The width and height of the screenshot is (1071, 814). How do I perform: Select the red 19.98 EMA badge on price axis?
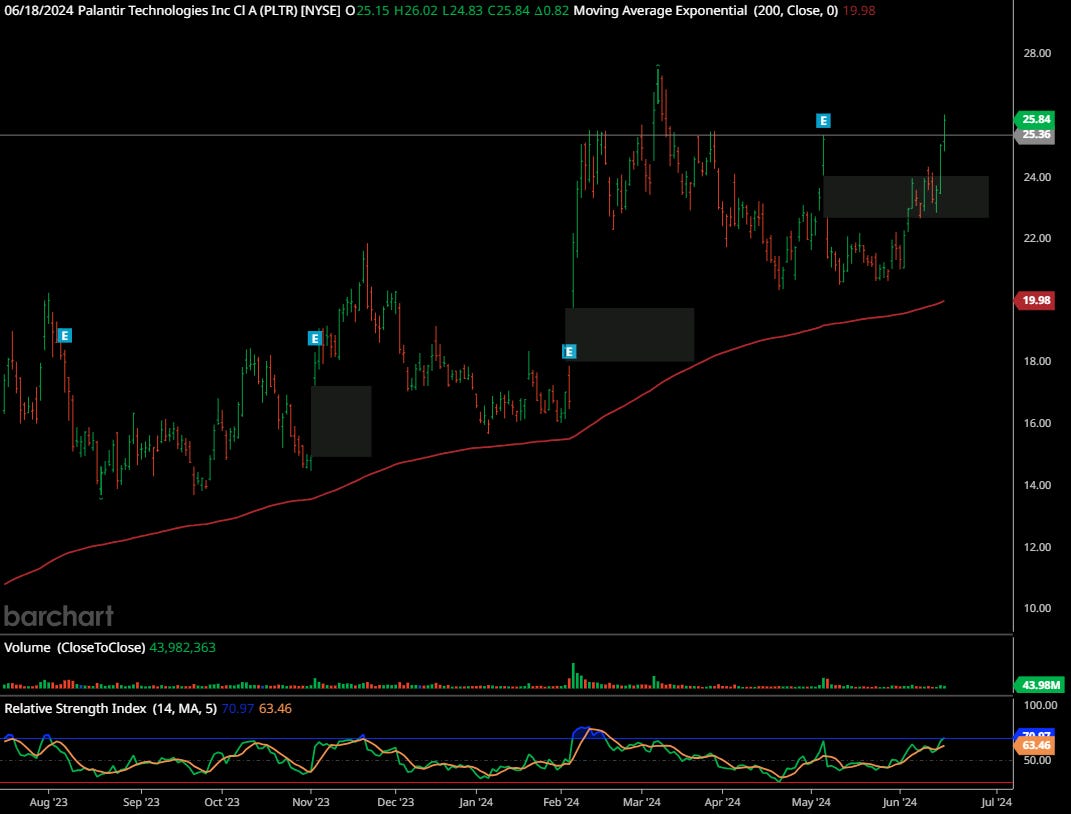1035,300
